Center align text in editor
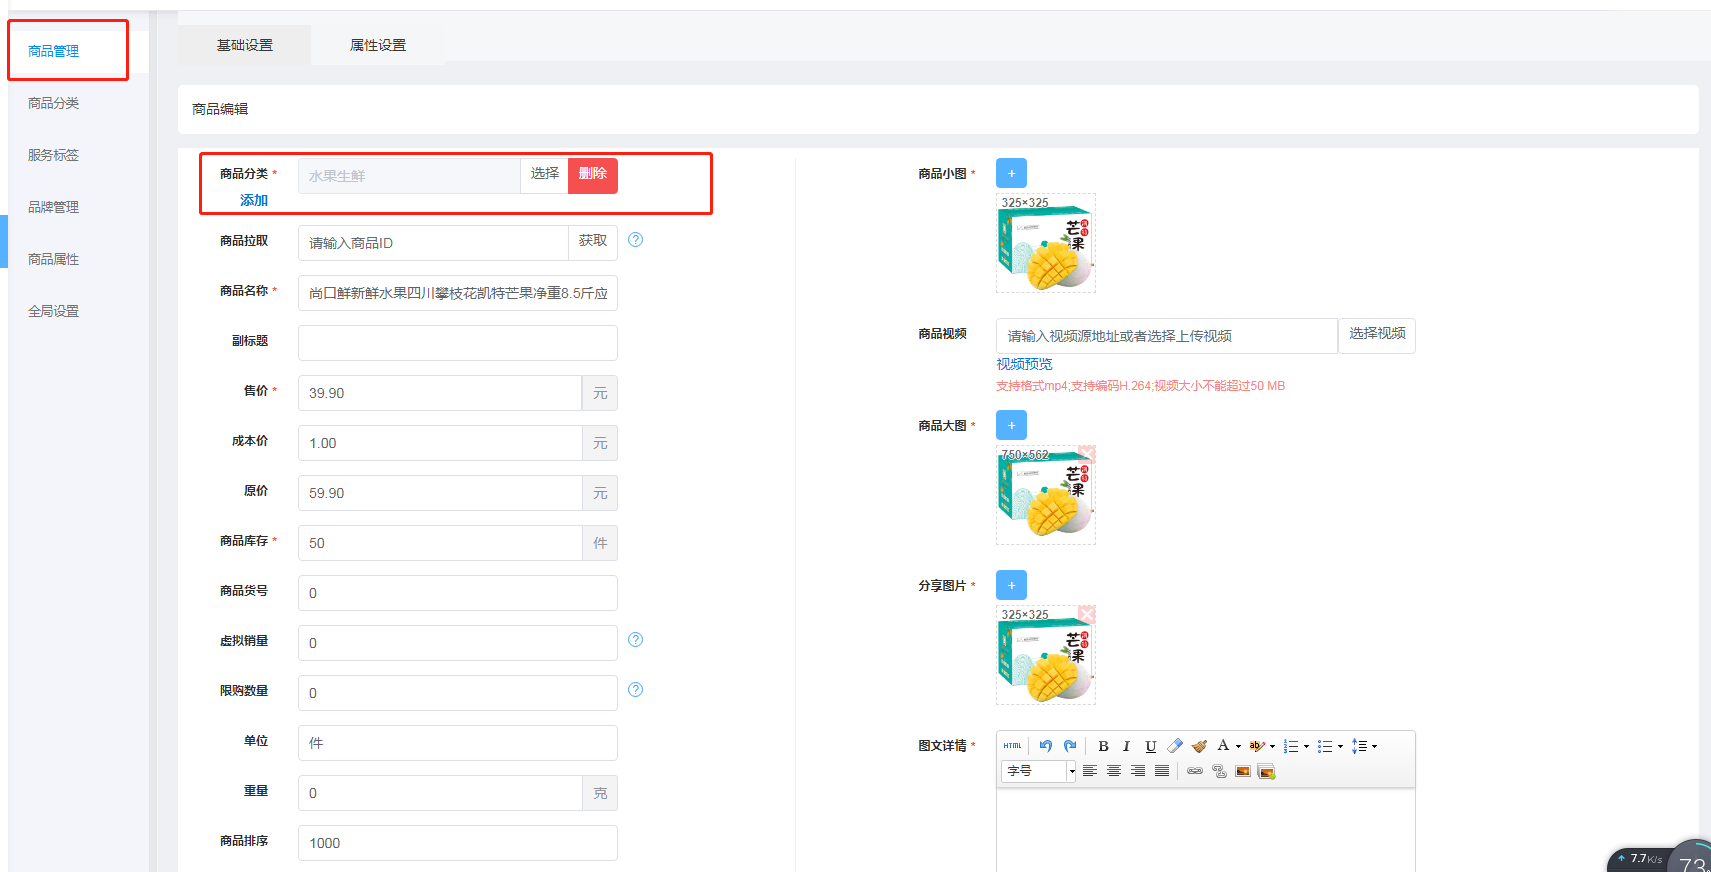The height and width of the screenshot is (872, 1711). pyautogui.click(x=1114, y=771)
